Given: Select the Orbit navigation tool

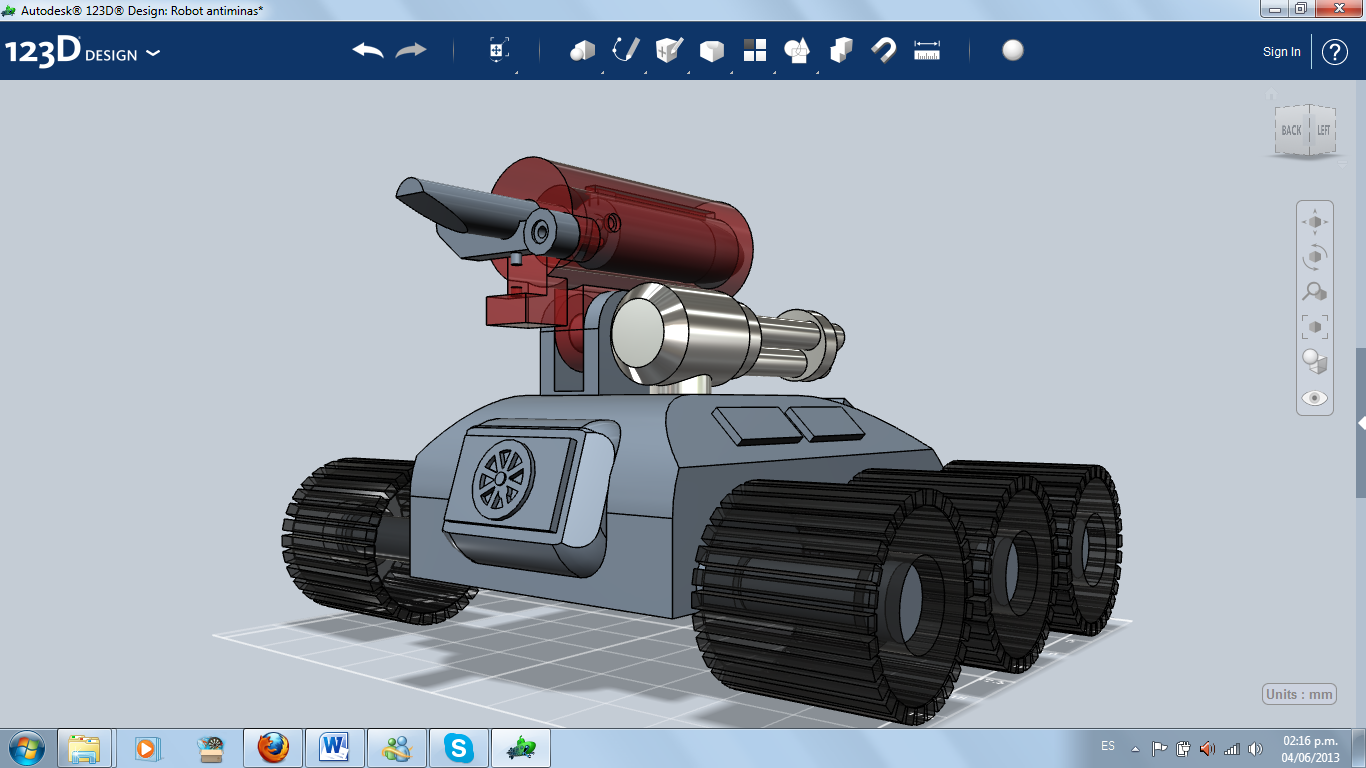Looking at the screenshot, I should [1315, 256].
